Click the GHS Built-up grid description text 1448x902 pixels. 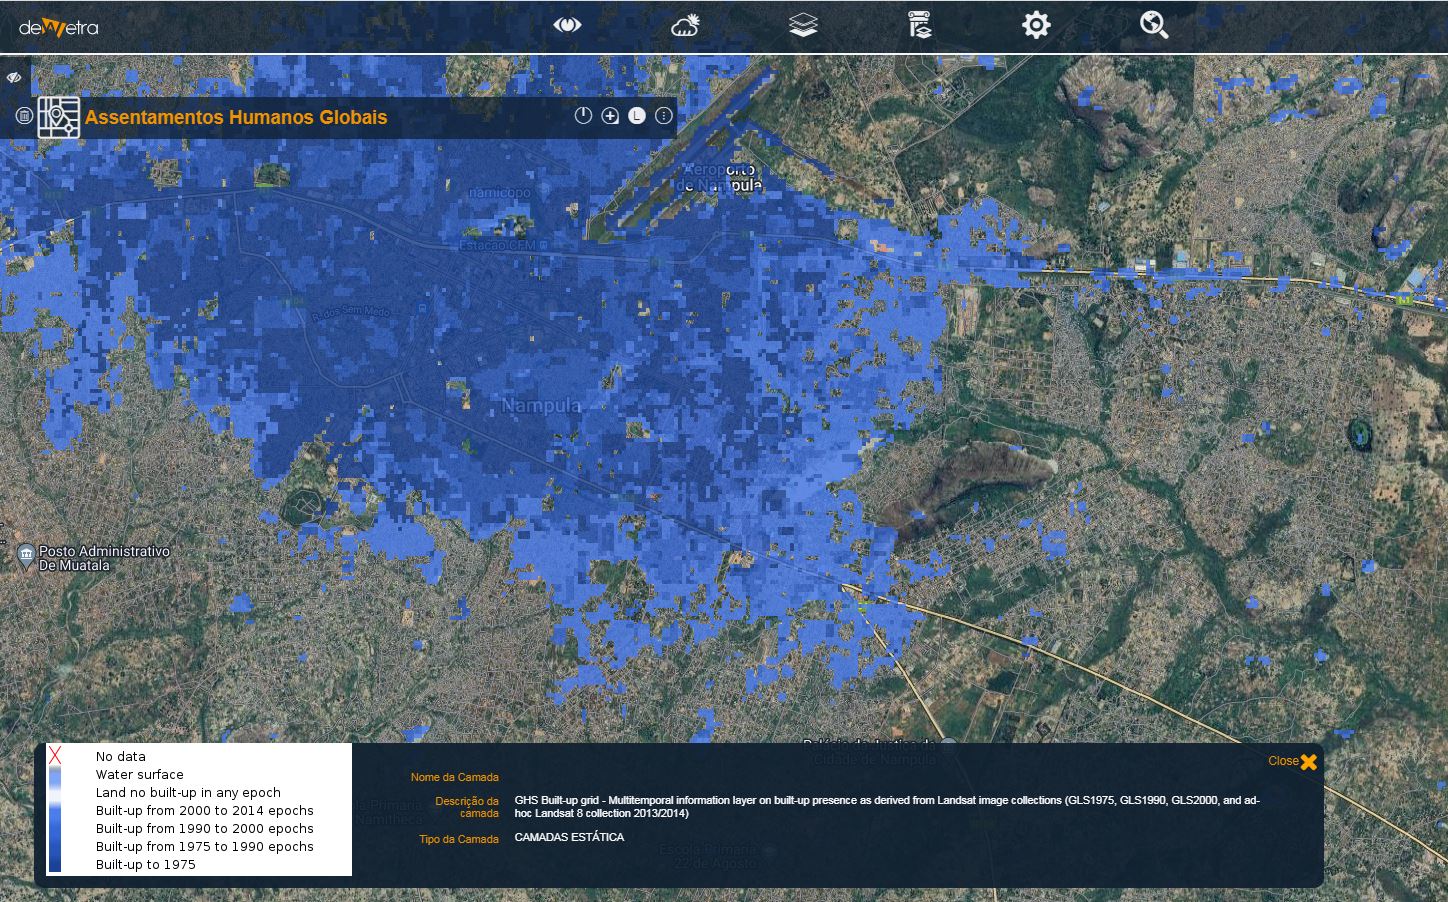(x=887, y=806)
